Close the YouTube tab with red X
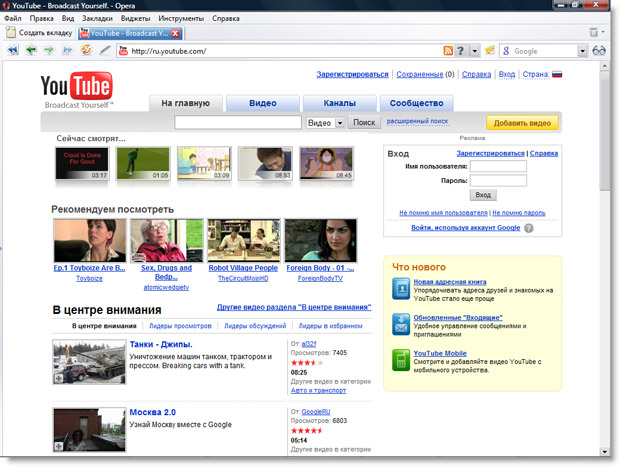 pyautogui.click(x=175, y=33)
